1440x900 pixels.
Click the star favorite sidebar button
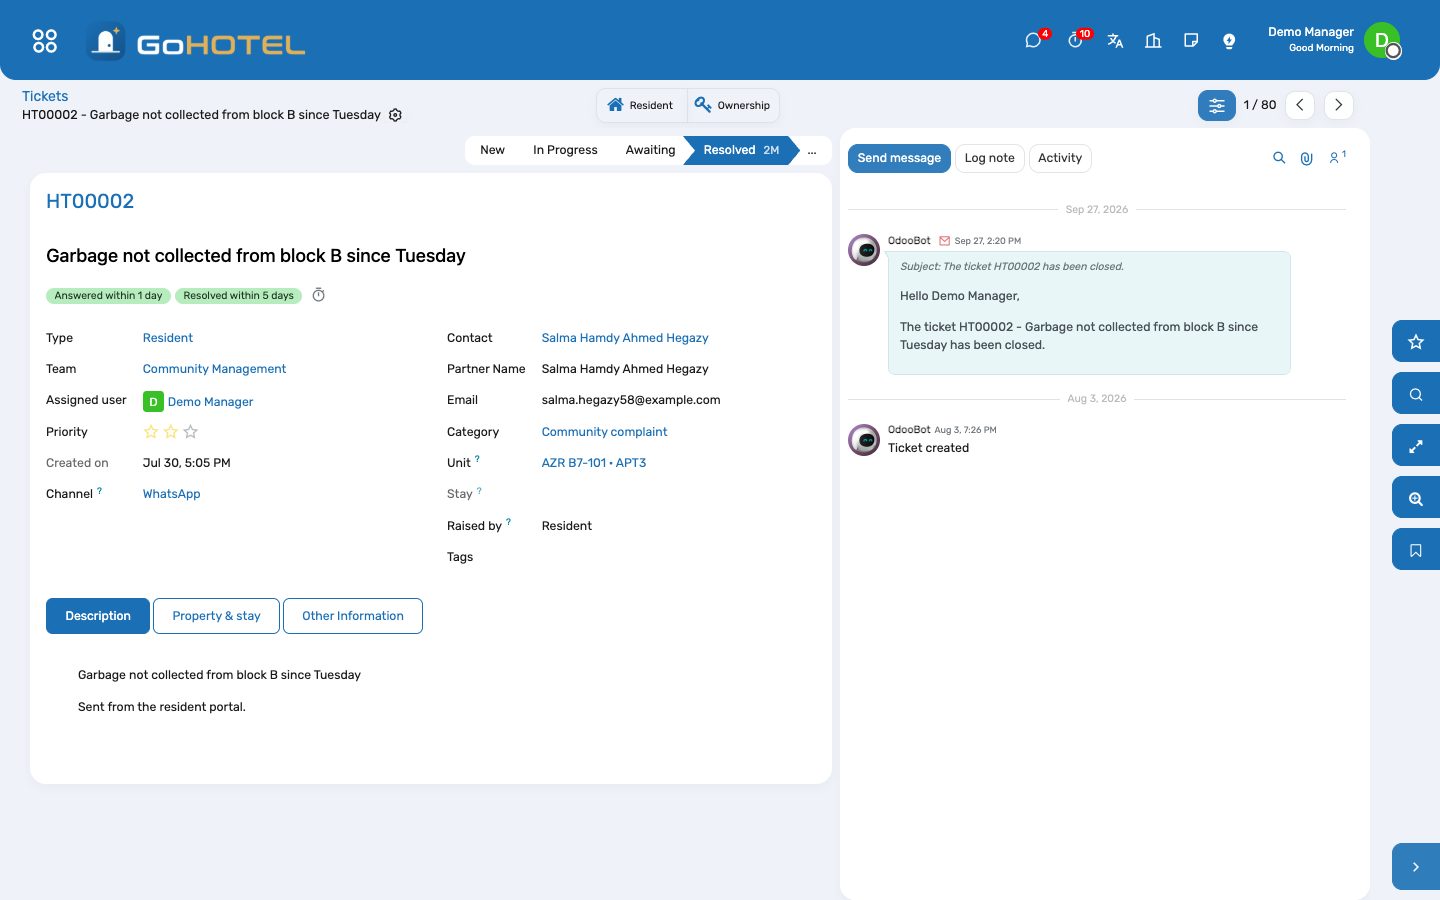1416,342
